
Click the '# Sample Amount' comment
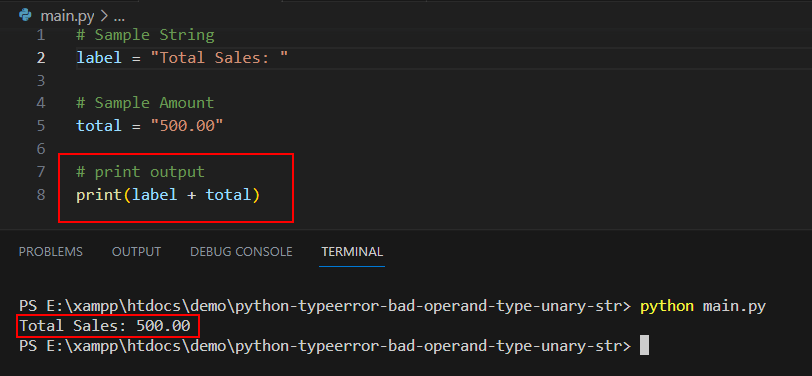tap(146, 103)
